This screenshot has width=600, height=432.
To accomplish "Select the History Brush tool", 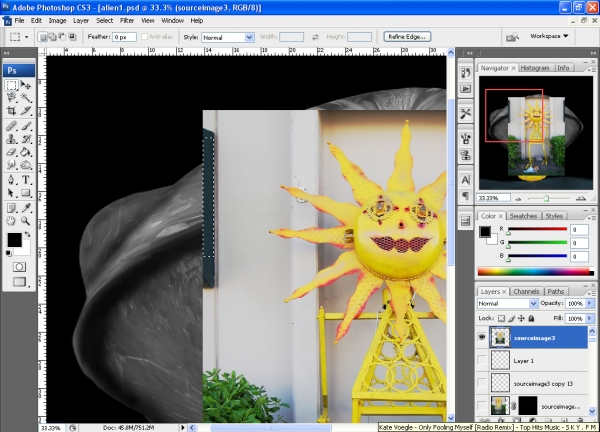I will [26, 139].
